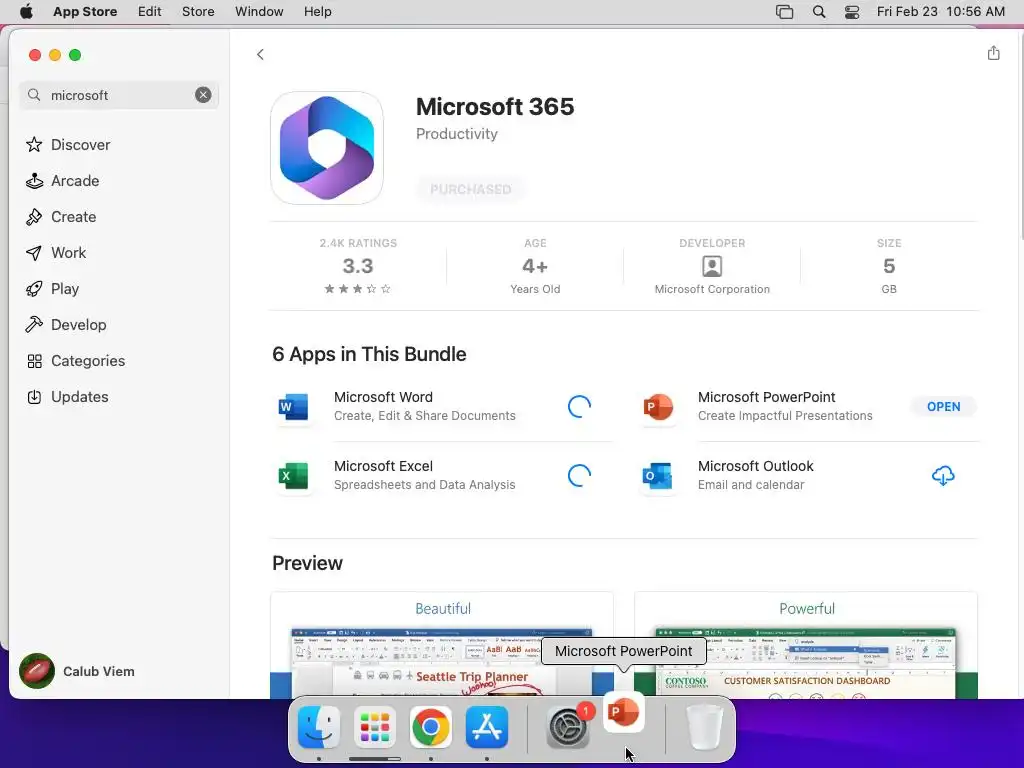
Task: Click the Microsoft Excel download progress spinner
Action: 579,475
